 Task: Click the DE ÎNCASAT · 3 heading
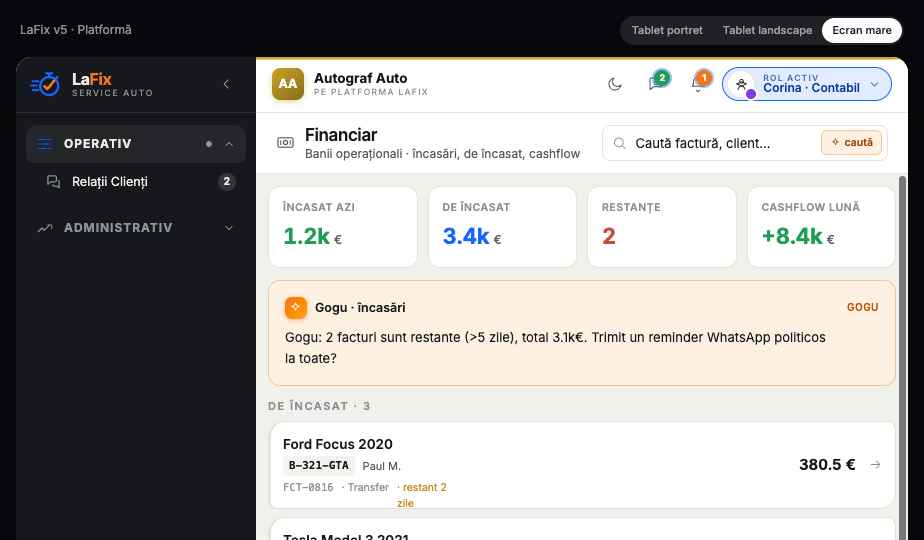[x=319, y=406]
